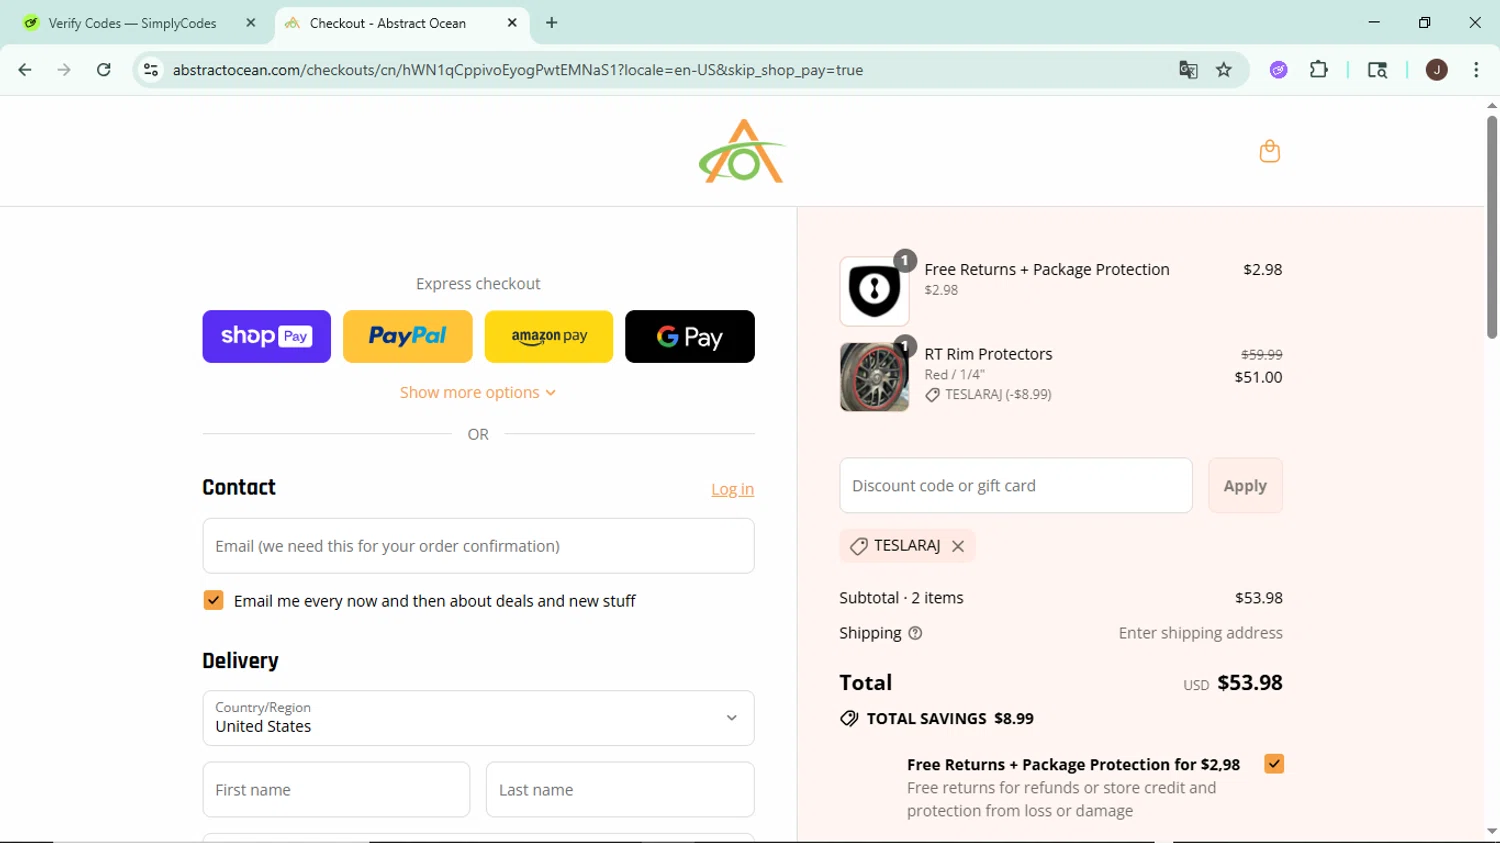
Task: Open the Extensions puzzle menu
Action: (1319, 70)
